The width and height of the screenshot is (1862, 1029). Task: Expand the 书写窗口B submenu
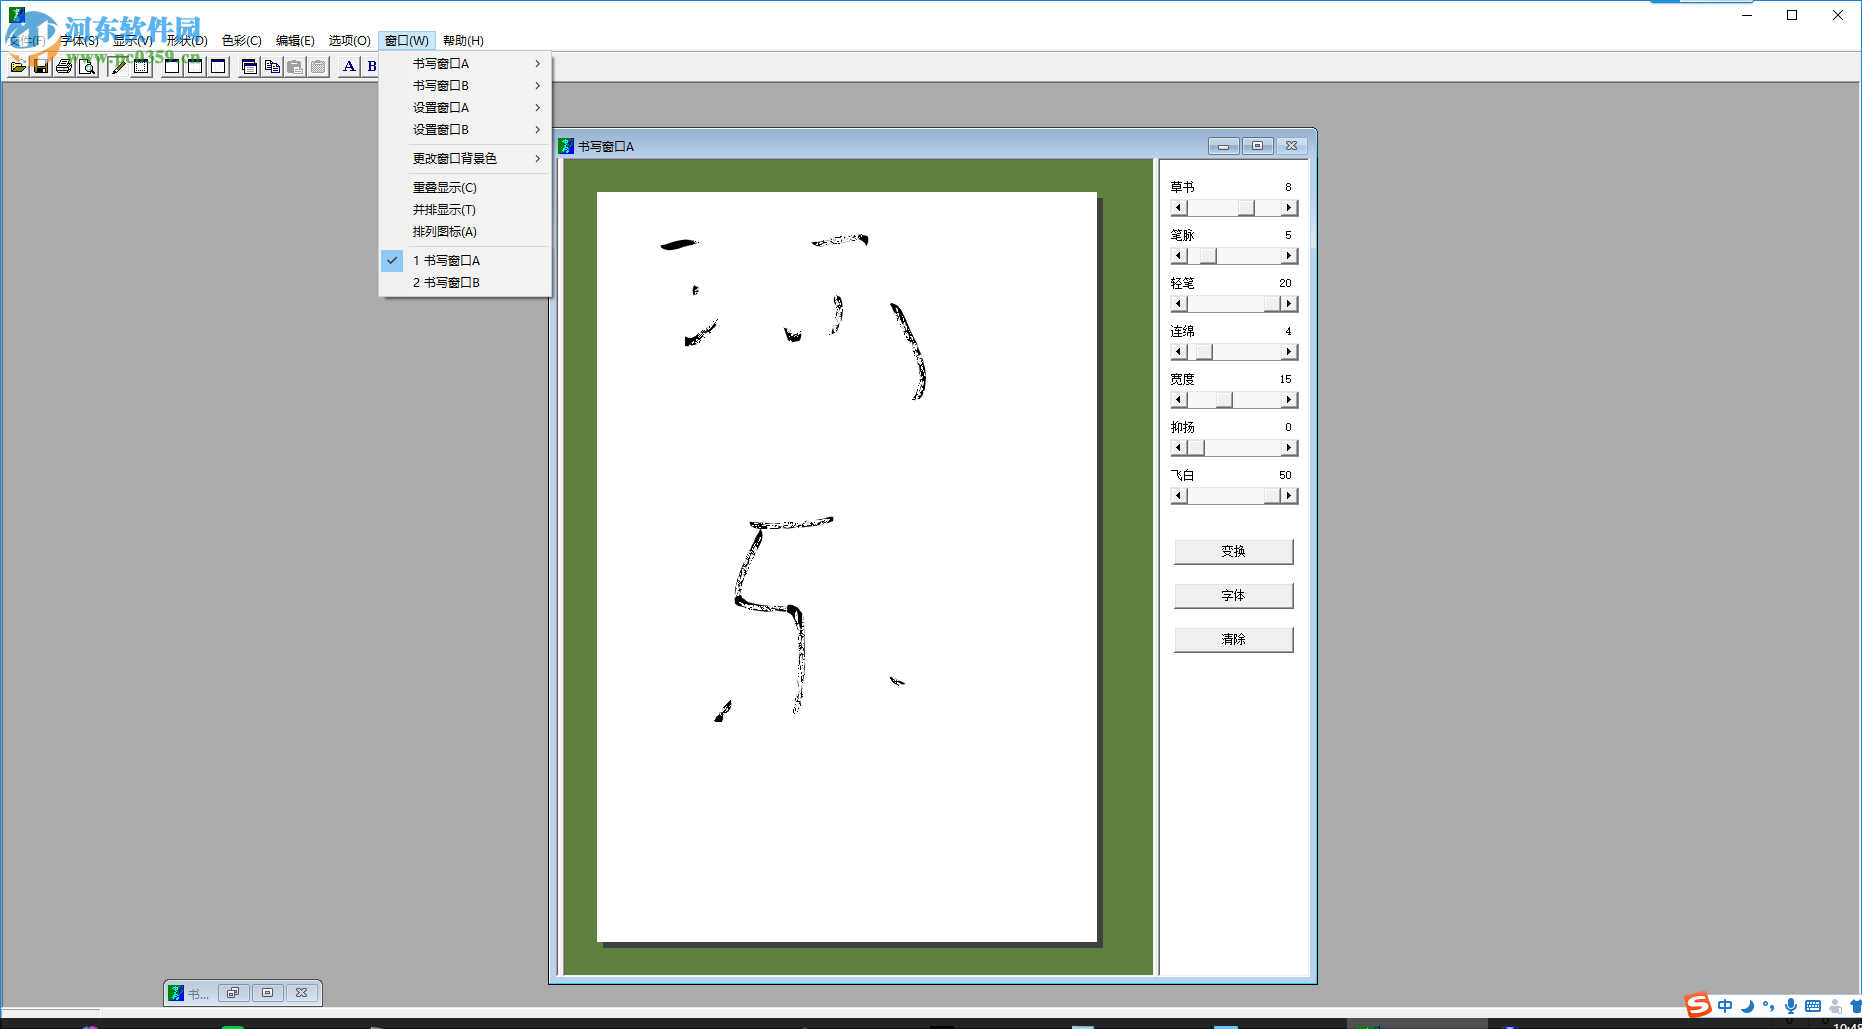pos(466,86)
